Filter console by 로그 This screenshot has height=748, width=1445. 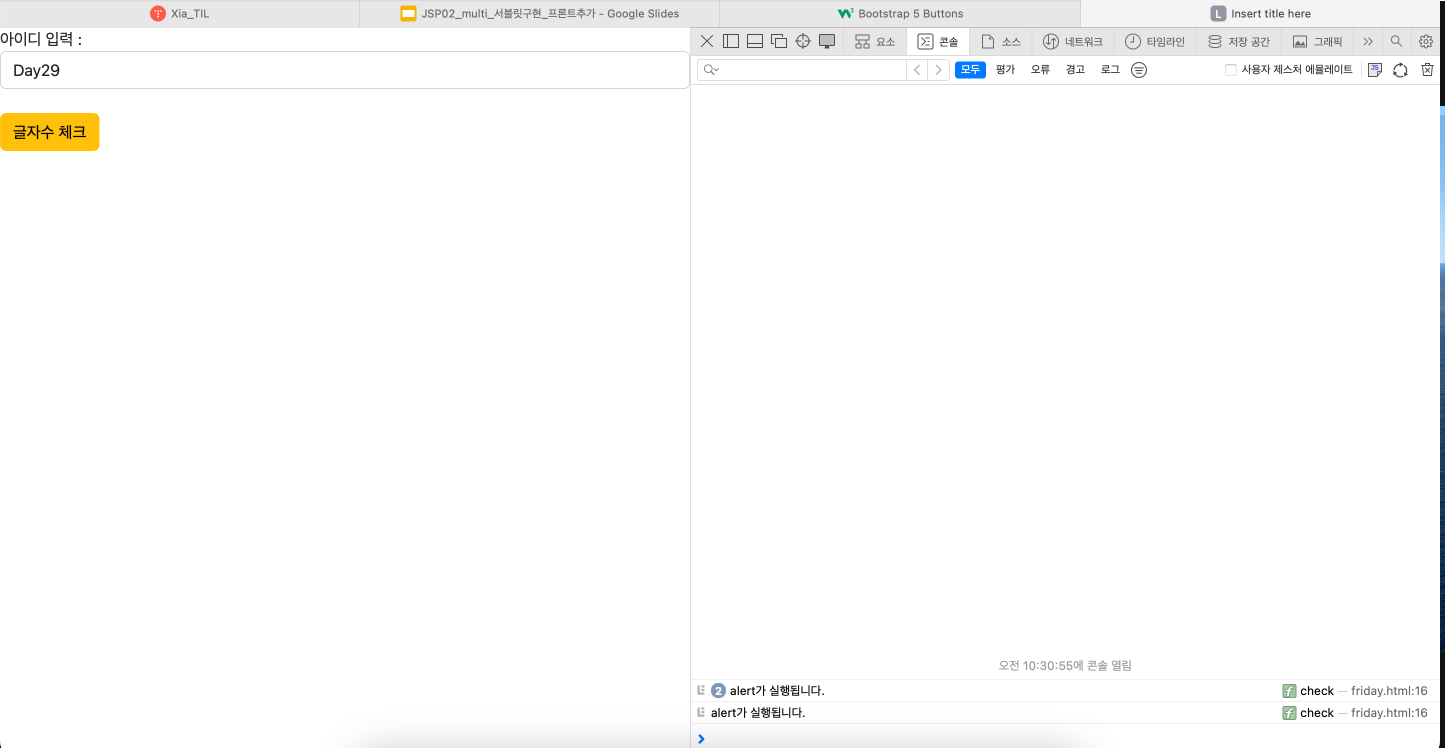point(1110,70)
